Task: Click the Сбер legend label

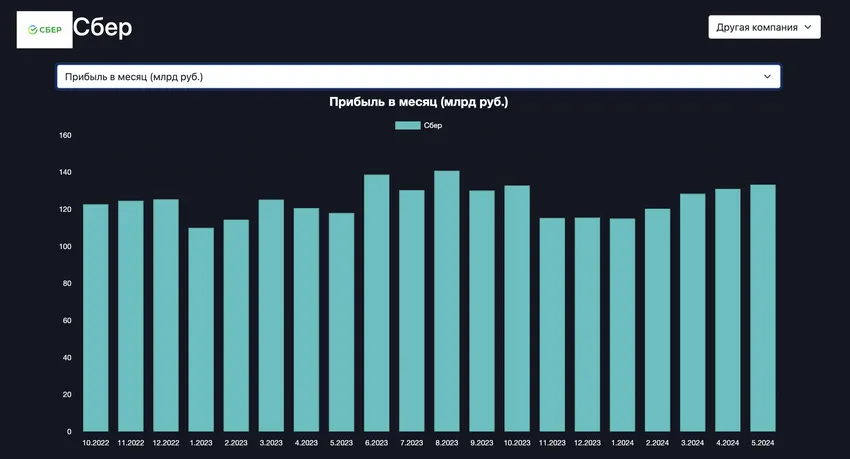Action: [x=433, y=125]
